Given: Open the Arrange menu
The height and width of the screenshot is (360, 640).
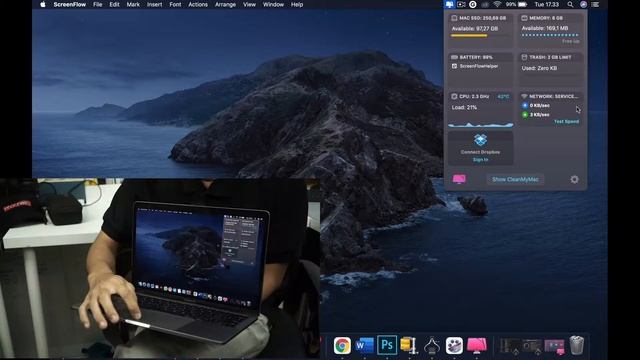Looking at the screenshot, I should coord(225,4).
